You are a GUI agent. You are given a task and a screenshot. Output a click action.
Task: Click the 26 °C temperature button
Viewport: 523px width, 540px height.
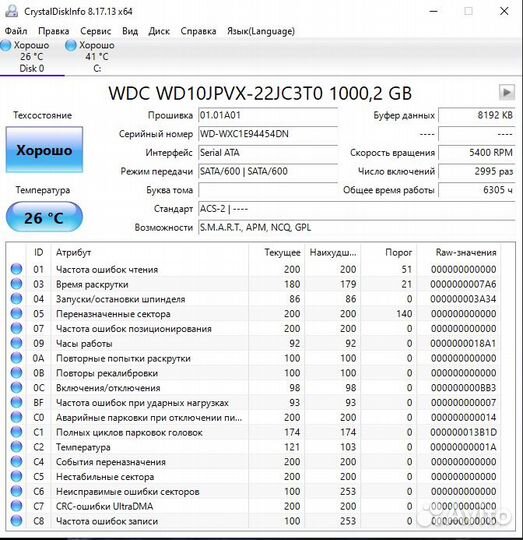click(x=44, y=218)
